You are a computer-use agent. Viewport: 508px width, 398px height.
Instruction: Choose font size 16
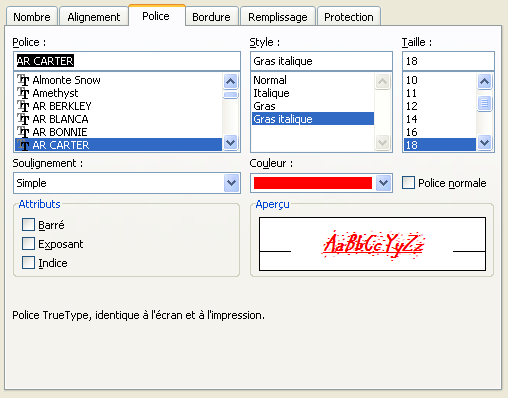[x=440, y=132]
